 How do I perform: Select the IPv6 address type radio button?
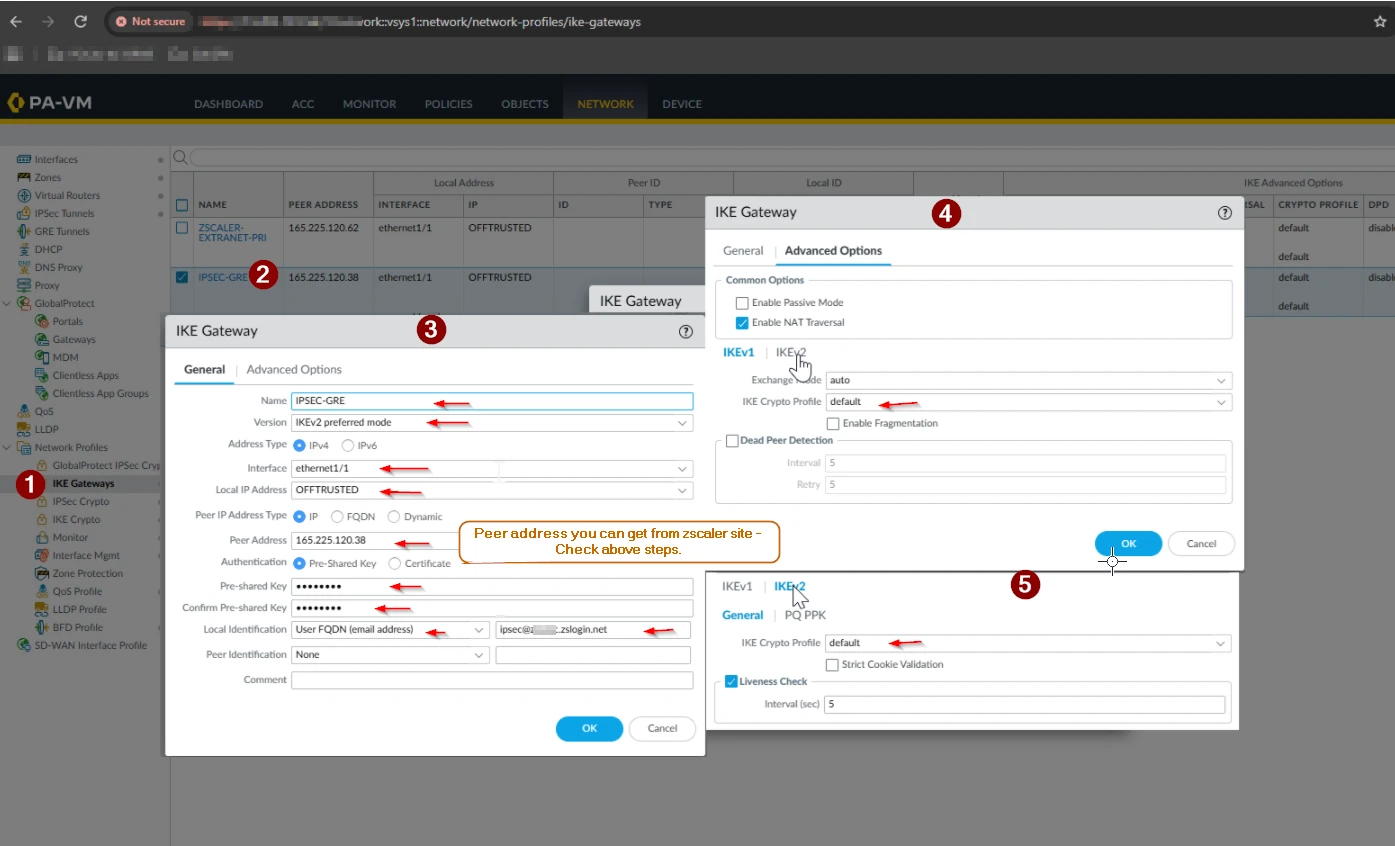348,445
